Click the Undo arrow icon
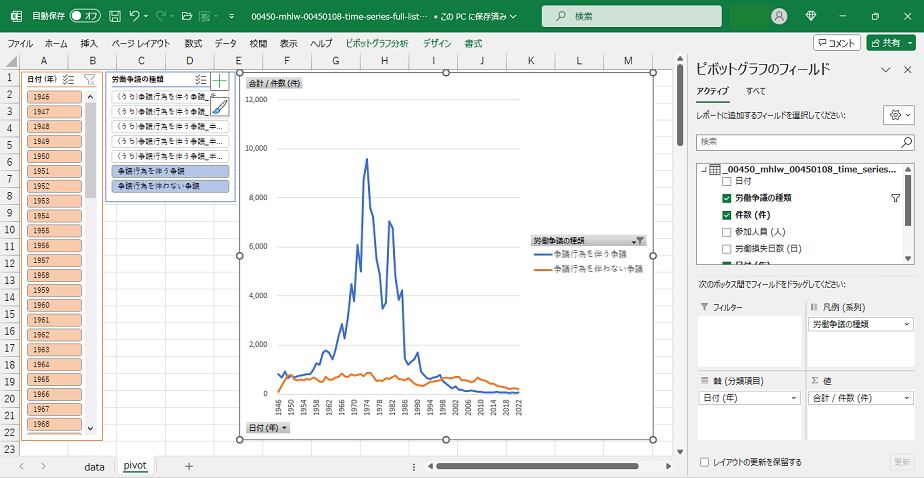 135,16
